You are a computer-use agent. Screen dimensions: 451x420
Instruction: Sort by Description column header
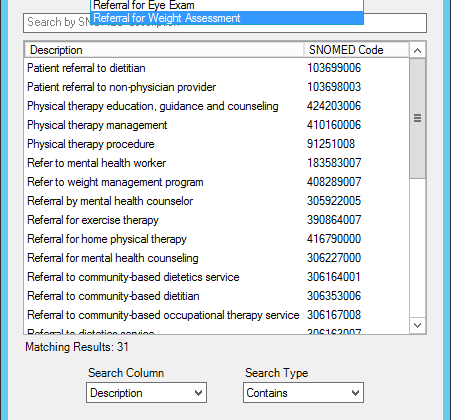pos(164,50)
